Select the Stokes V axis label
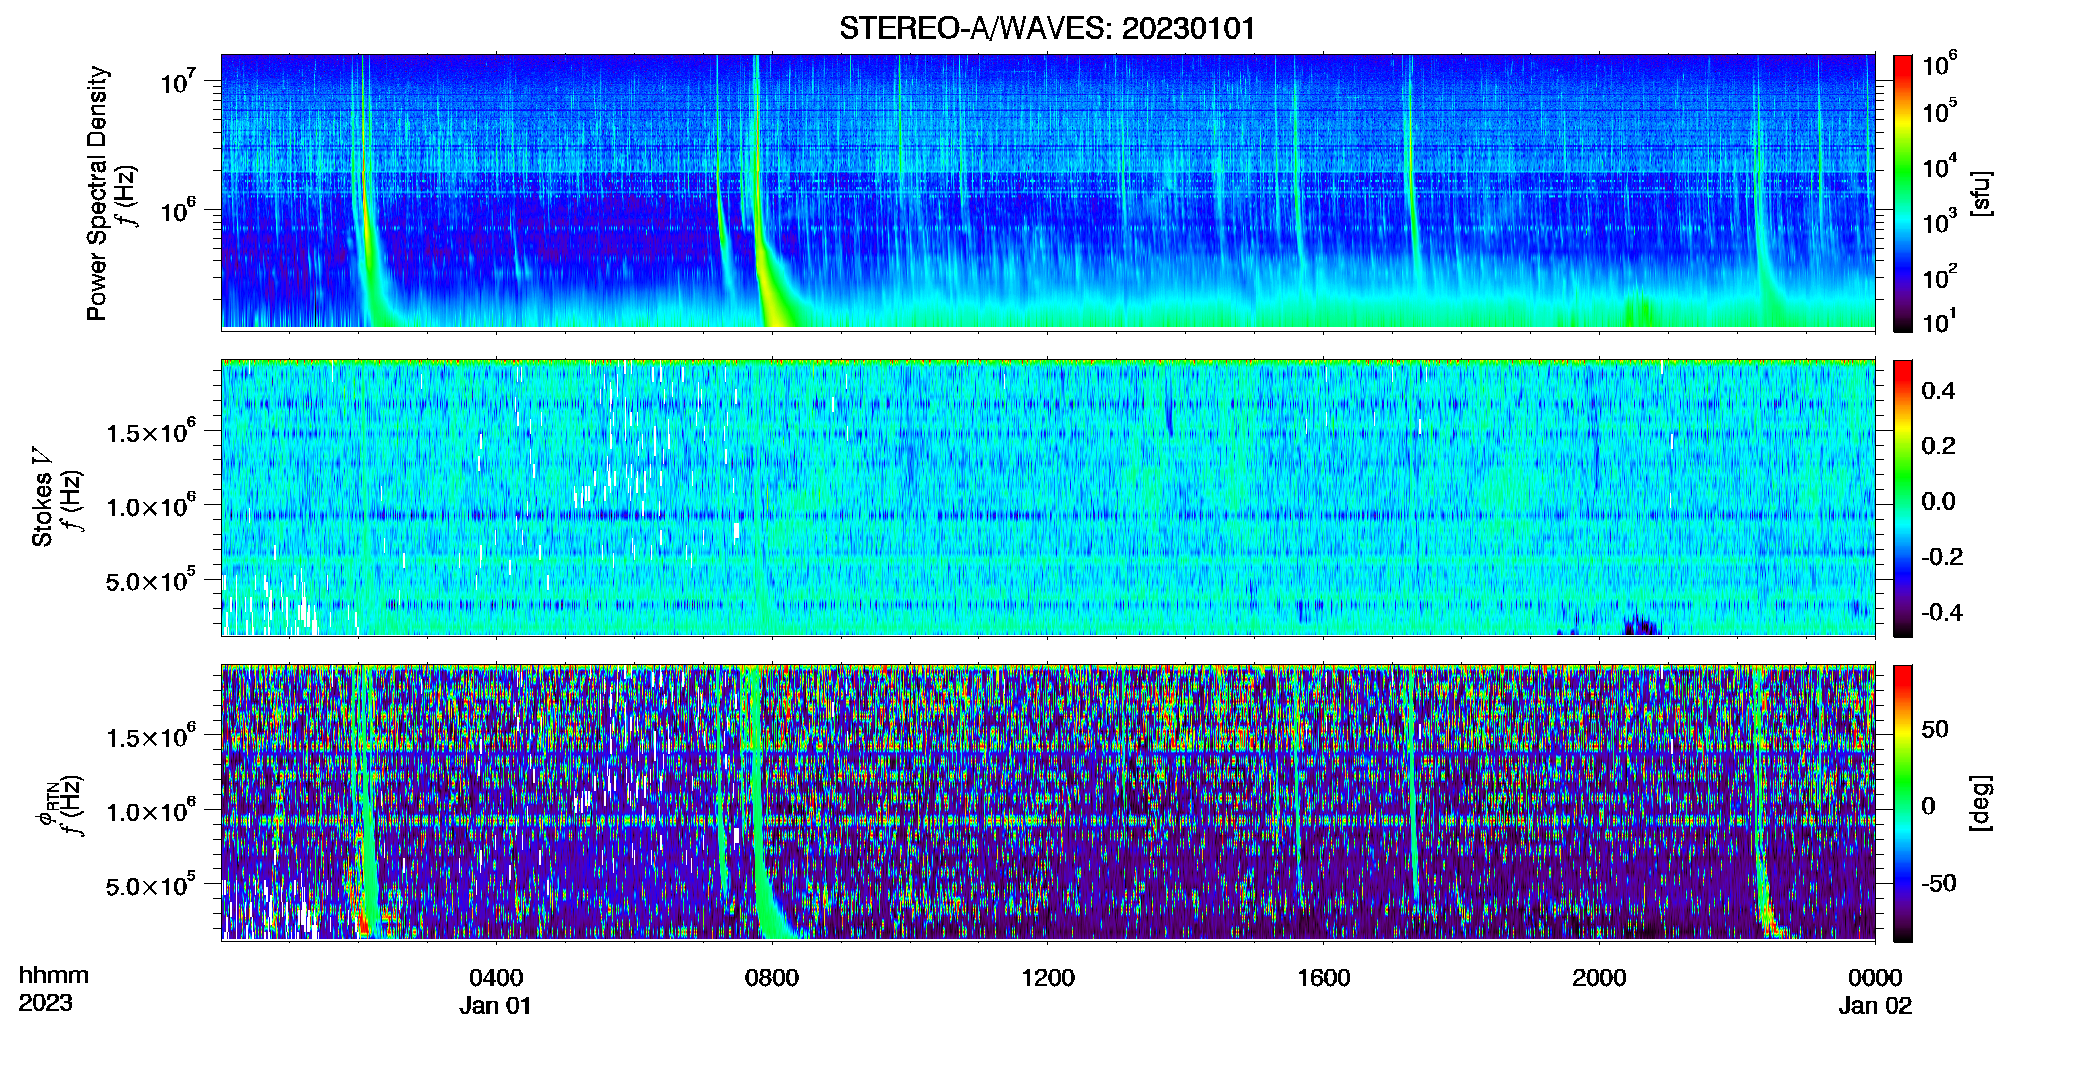 pyautogui.click(x=42, y=500)
